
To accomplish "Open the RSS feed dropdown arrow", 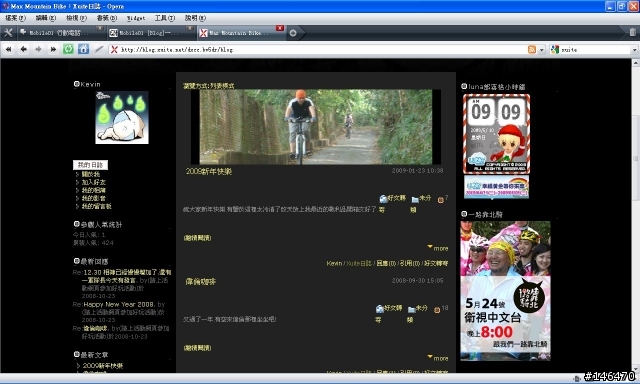I will click(x=542, y=50).
